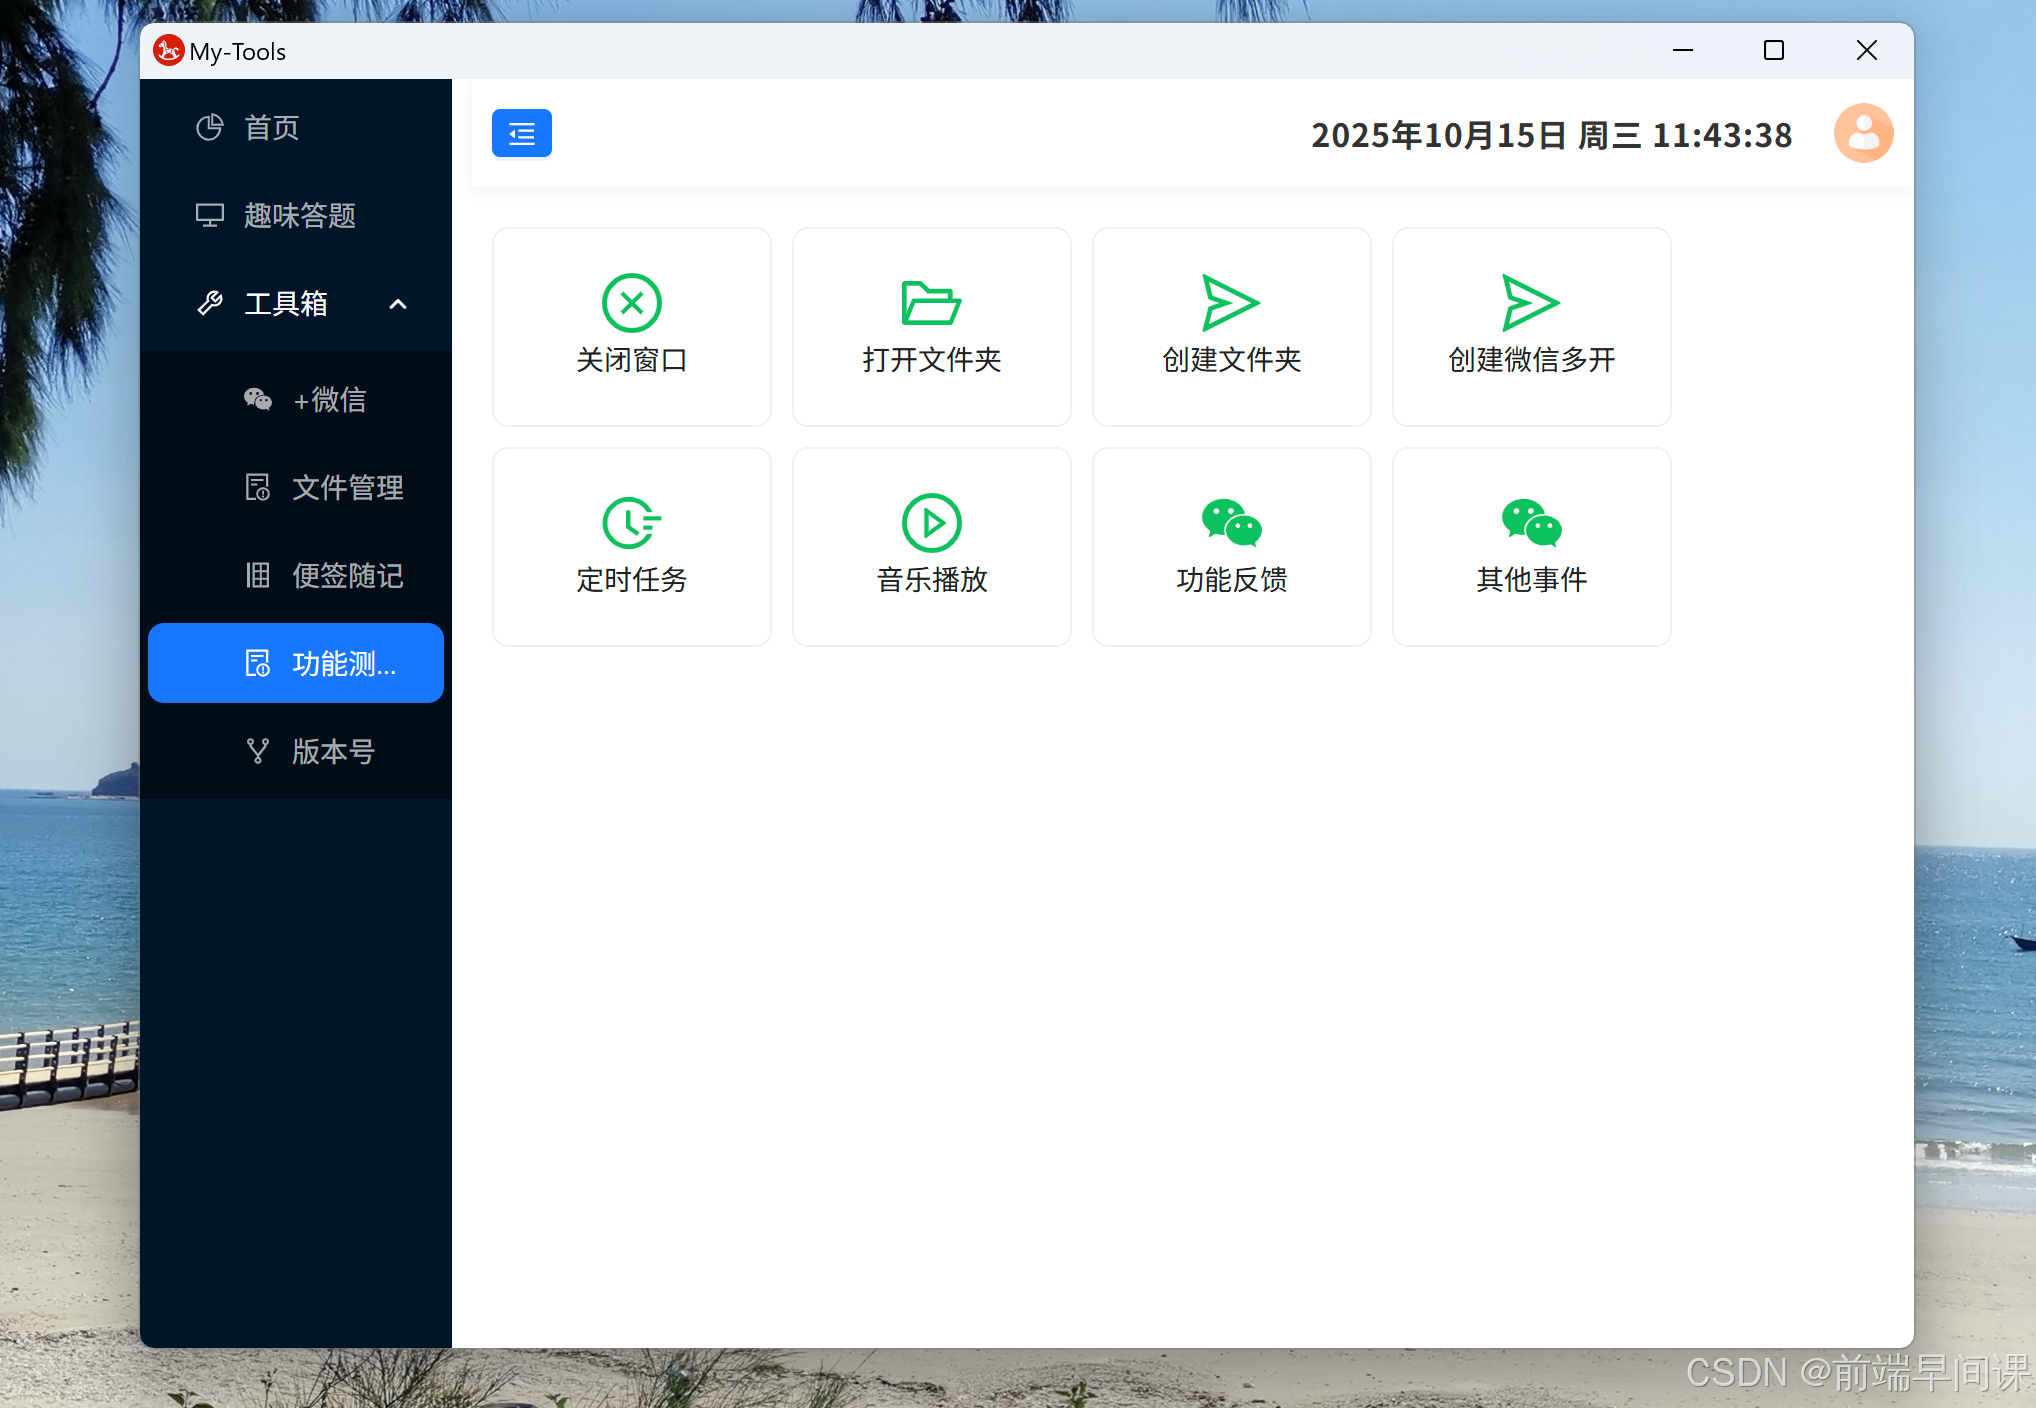Click the 工具箱 wrench icon
Viewport: 2036px width, 1408px height.
[x=210, y=303]
